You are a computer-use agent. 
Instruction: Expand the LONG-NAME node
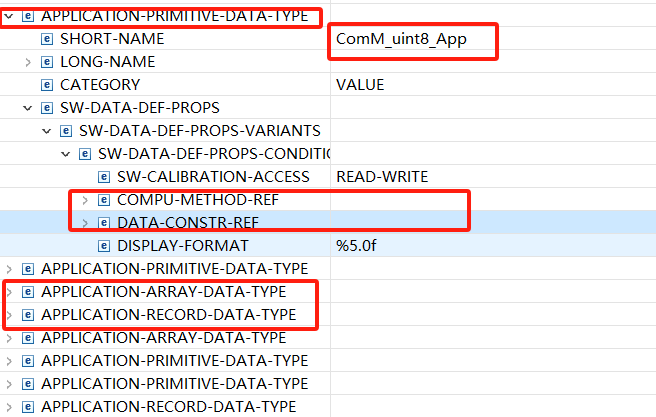point(28,62)
